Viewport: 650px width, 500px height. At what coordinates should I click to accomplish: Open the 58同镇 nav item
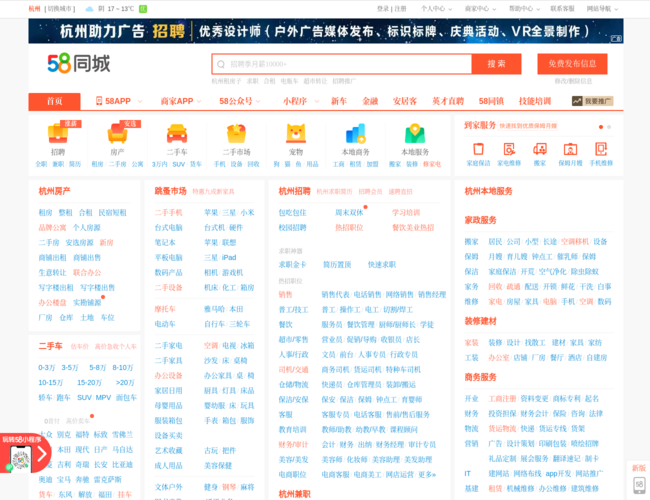coord(491,101)
